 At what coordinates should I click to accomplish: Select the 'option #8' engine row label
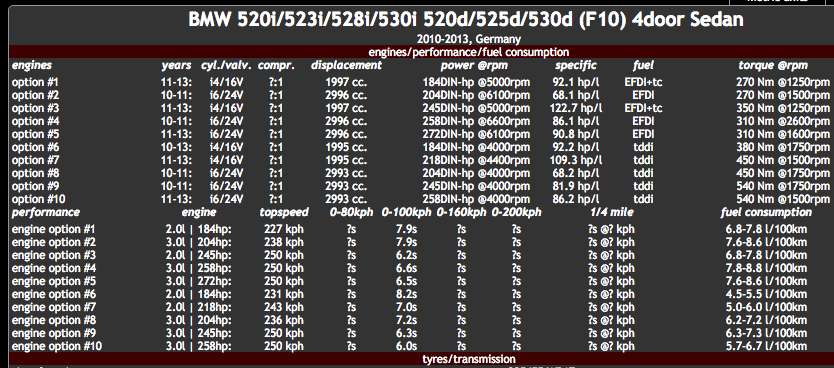35,173
